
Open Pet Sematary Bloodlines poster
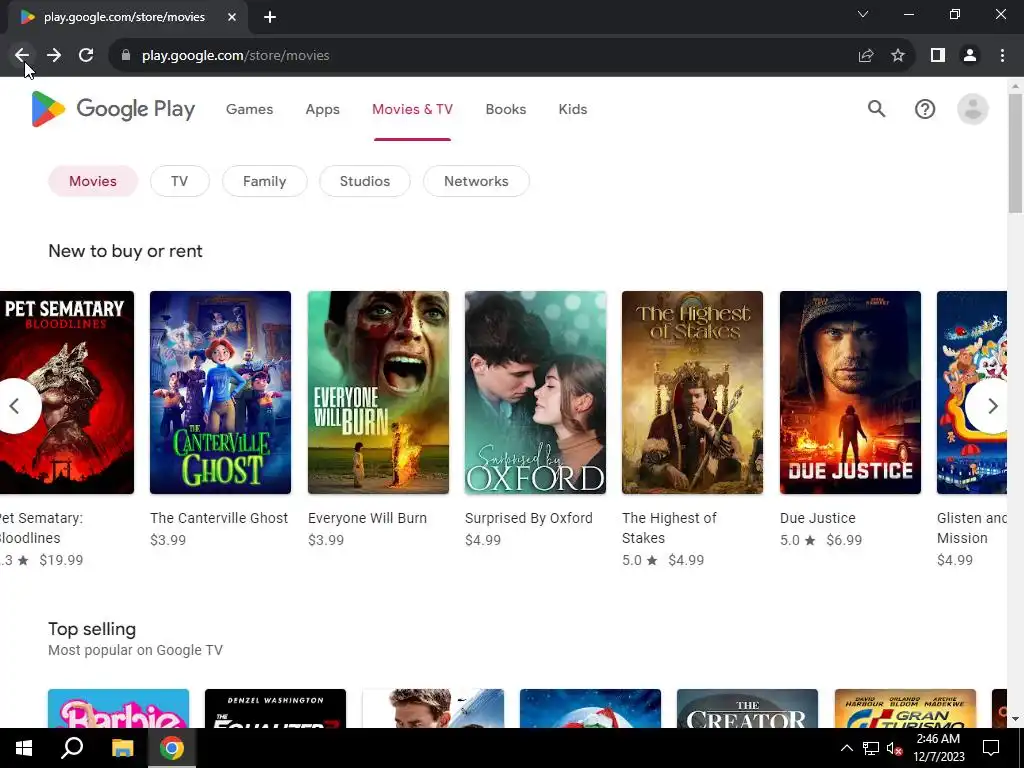pyautogui.click(x=67, y=392)
